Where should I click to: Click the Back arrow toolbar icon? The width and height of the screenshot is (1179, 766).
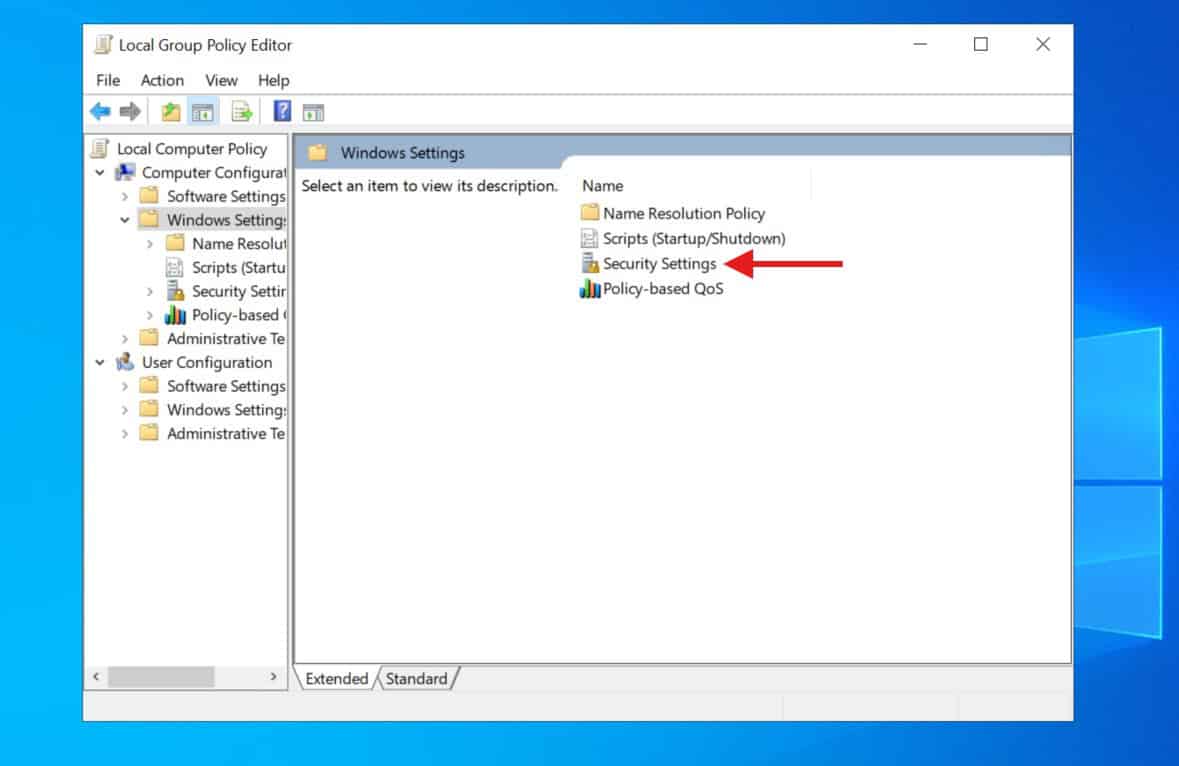coord(100,112)
